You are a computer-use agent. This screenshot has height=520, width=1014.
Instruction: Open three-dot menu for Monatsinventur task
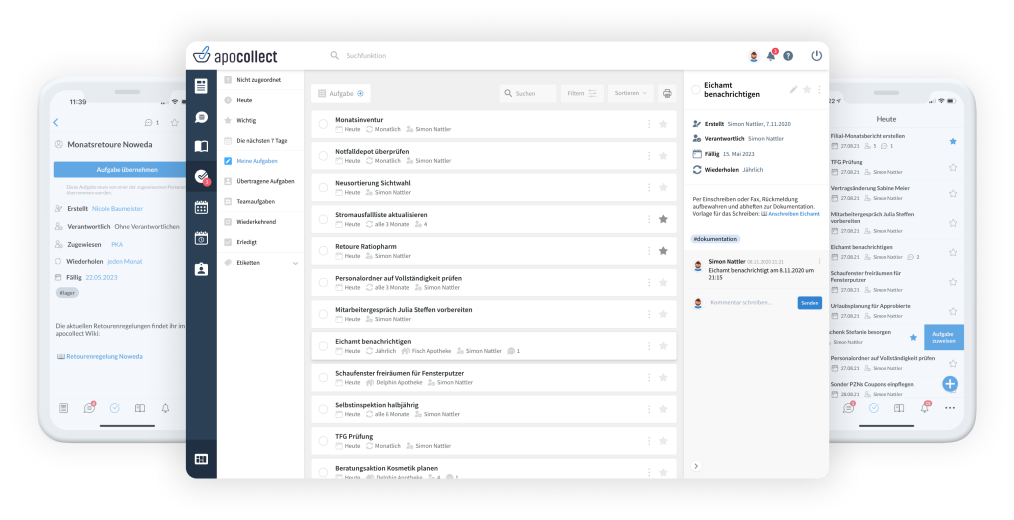(649, 124)
